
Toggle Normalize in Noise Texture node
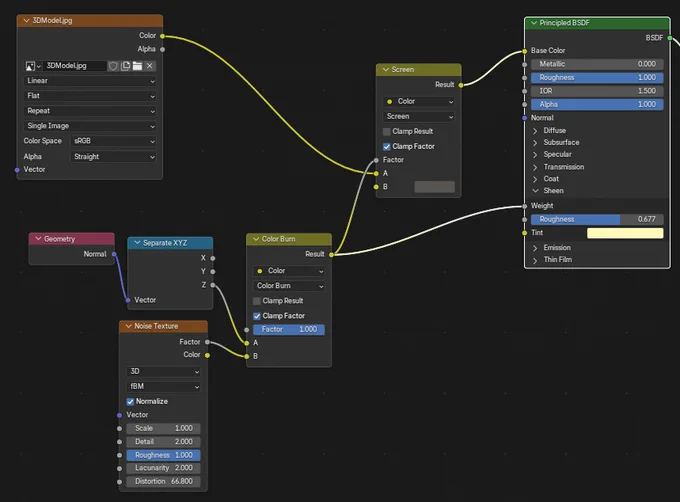(x=130, y=402)
